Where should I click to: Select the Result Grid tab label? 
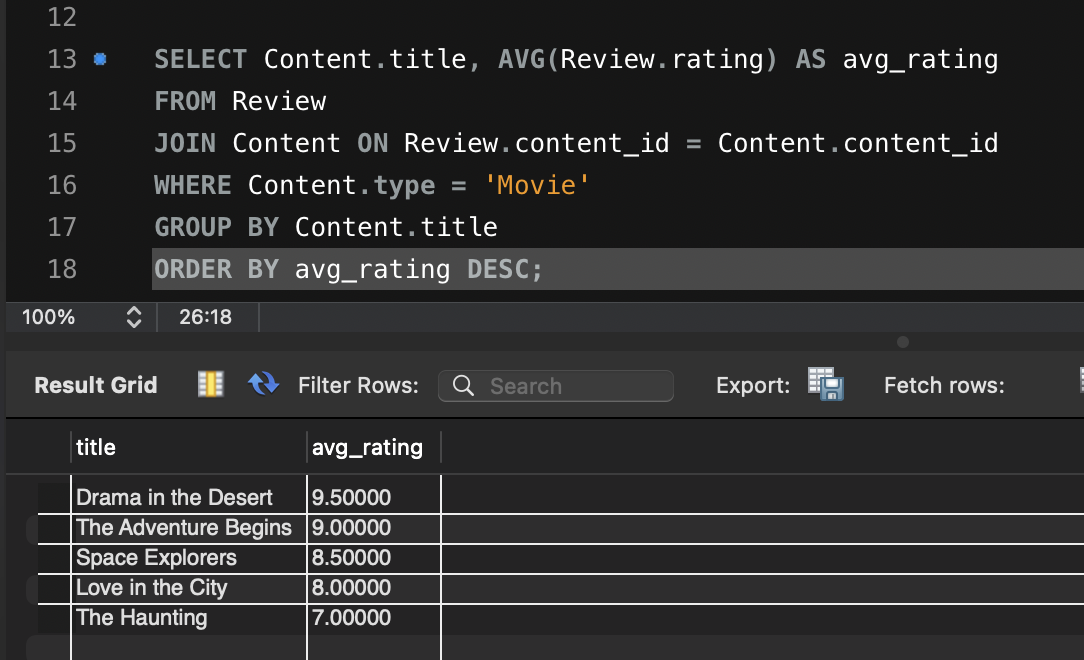tap(95, 384)
